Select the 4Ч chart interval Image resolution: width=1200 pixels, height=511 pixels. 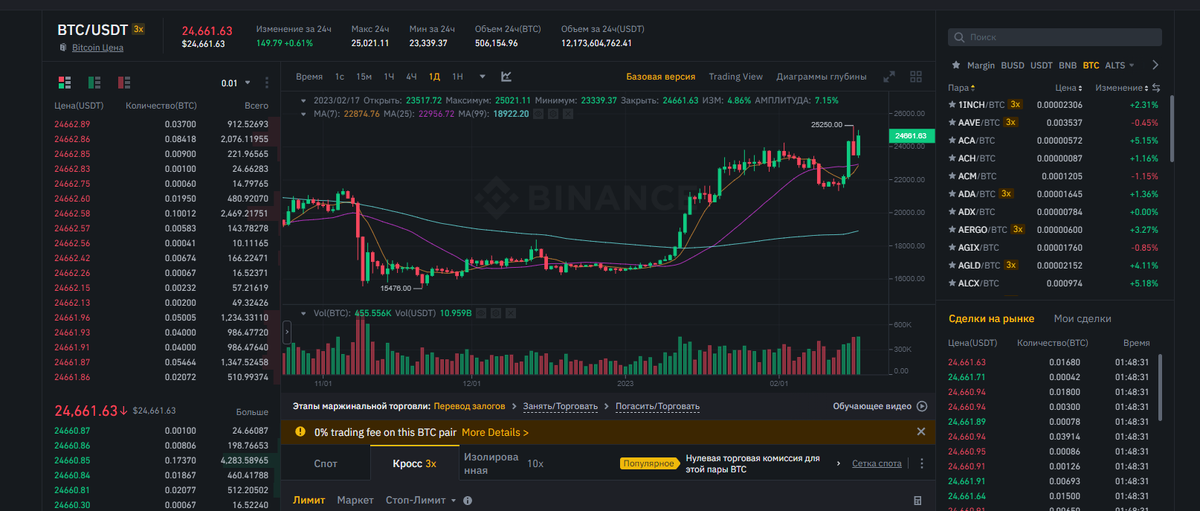coord(411,76)
